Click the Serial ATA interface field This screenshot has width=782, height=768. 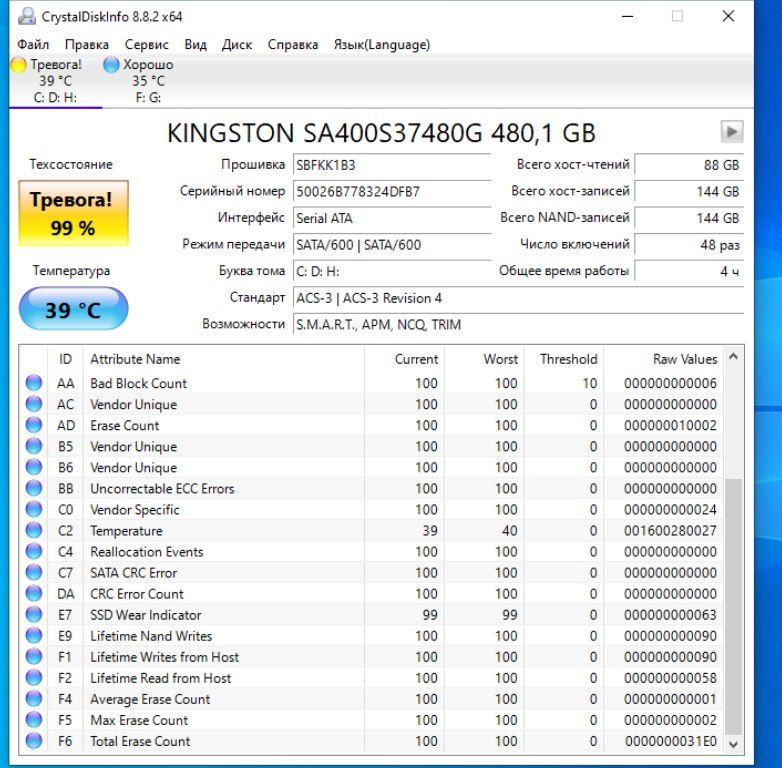(x=392, y=218)
